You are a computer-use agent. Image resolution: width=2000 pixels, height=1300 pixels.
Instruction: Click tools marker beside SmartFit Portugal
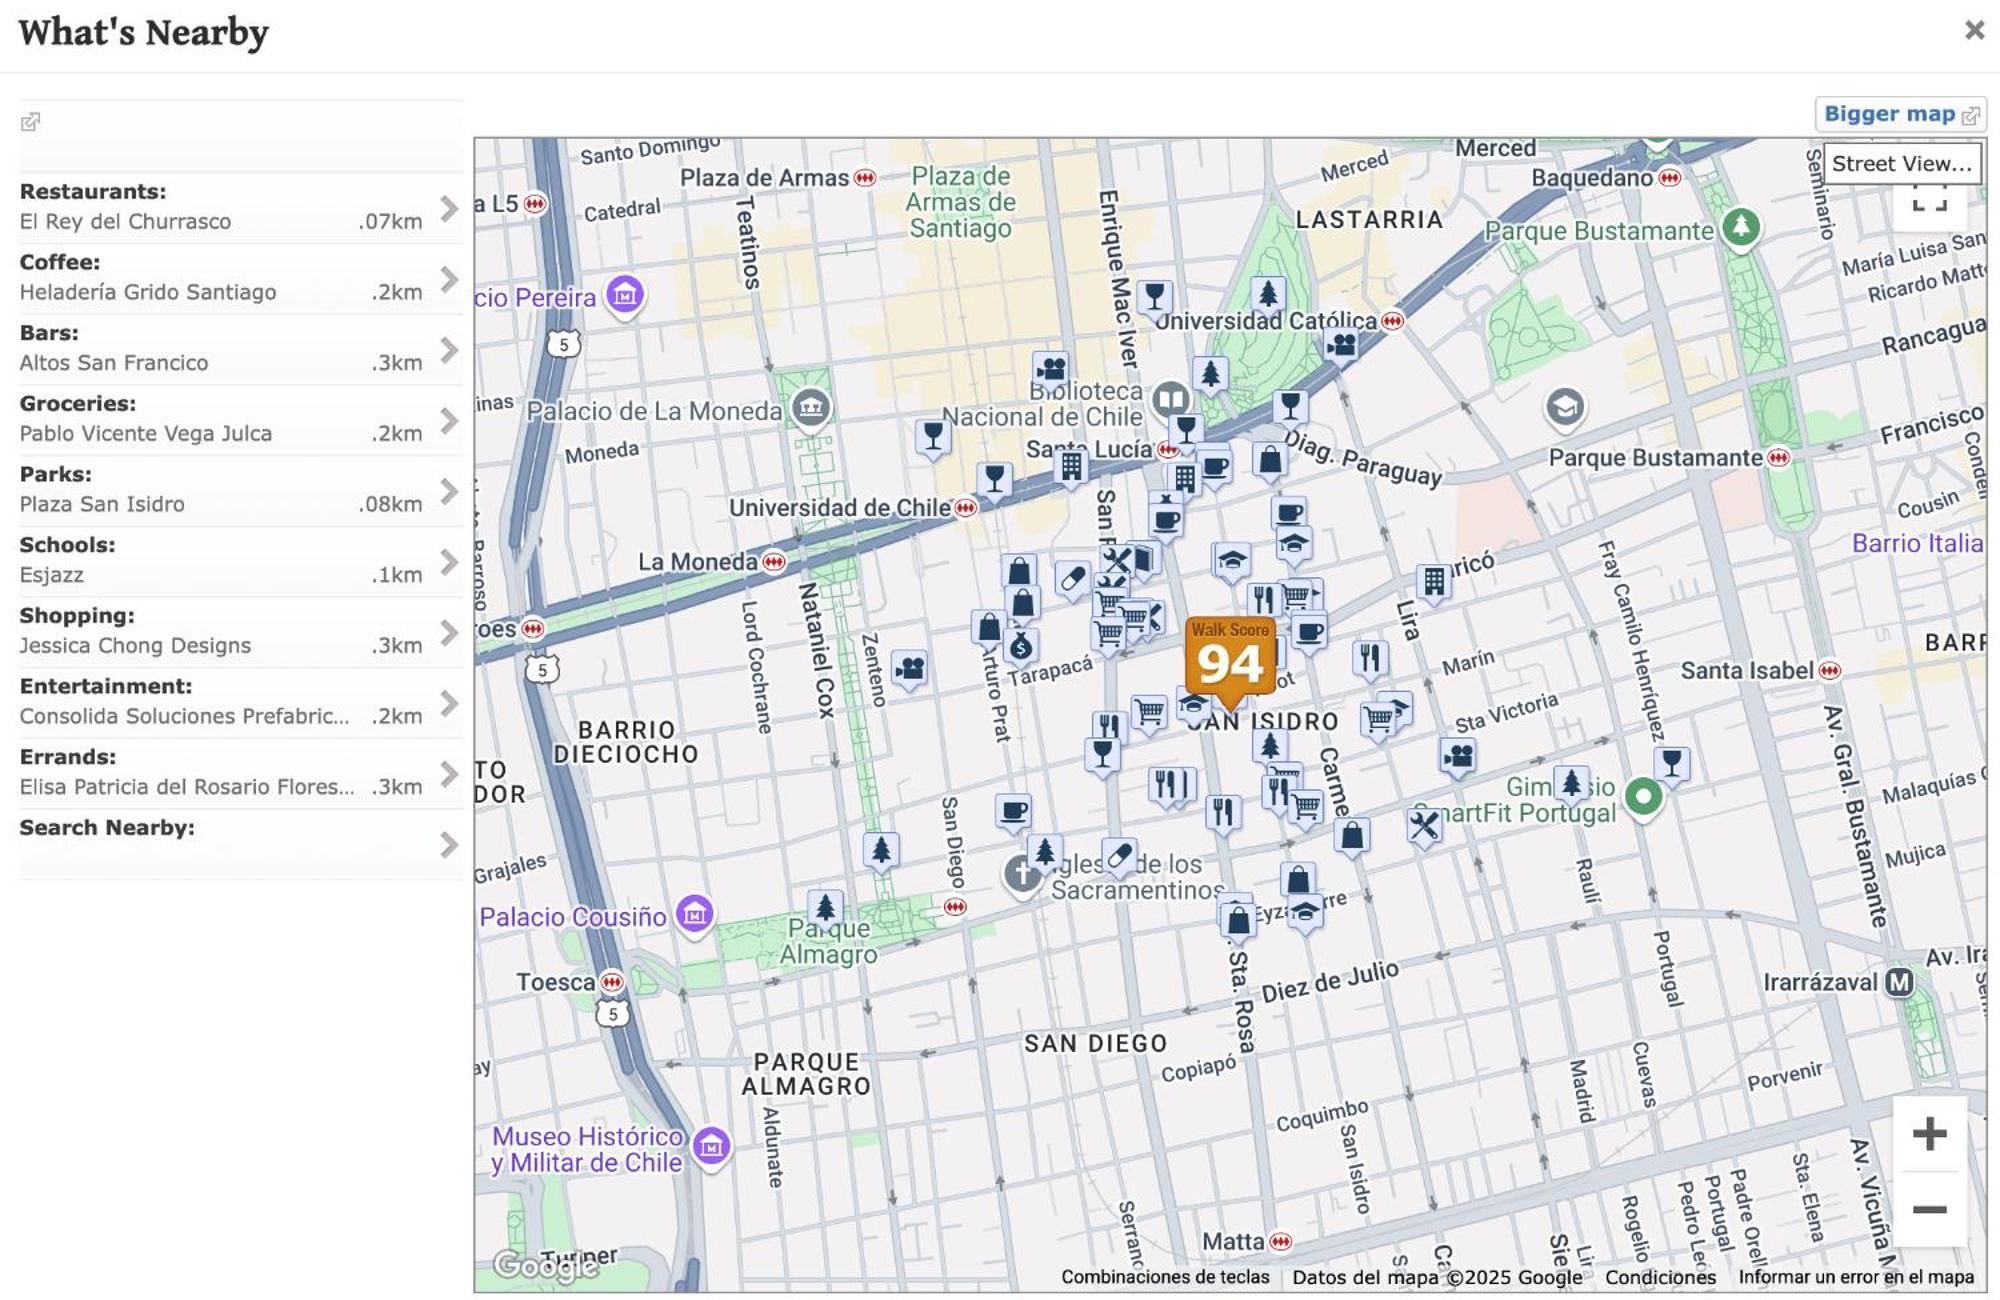[x=1424, y=826]
